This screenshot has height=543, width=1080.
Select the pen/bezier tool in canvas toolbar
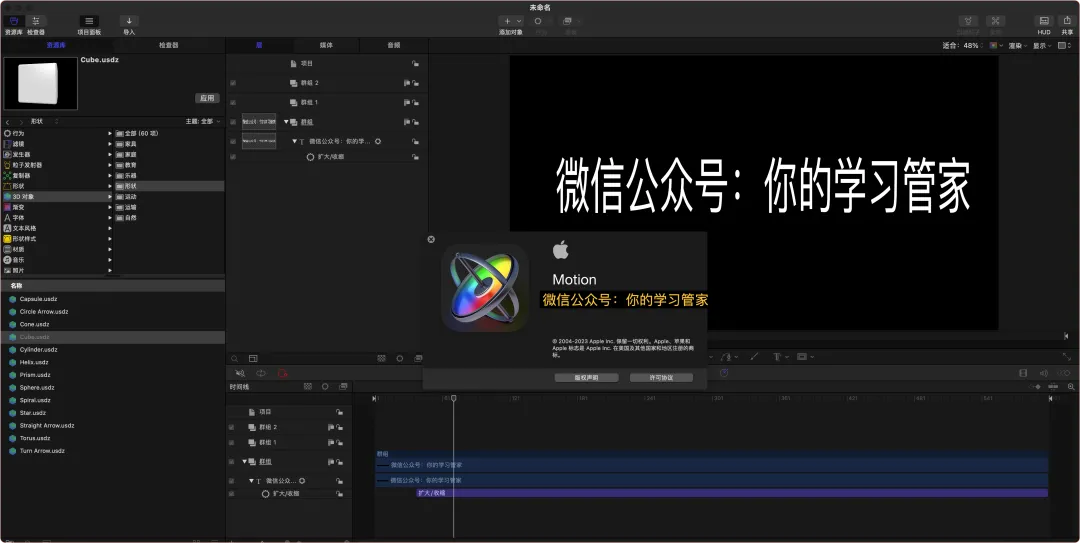(726, 357)
